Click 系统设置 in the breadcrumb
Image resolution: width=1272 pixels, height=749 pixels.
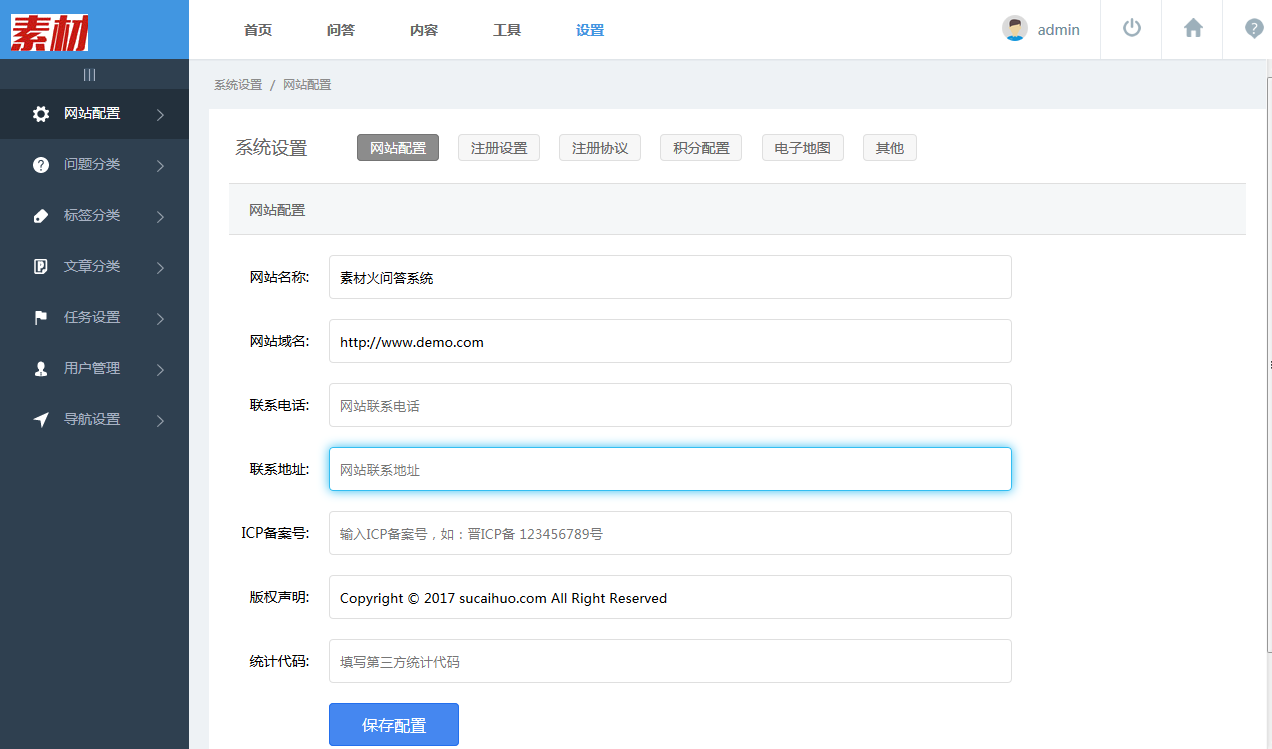point(238,85)
